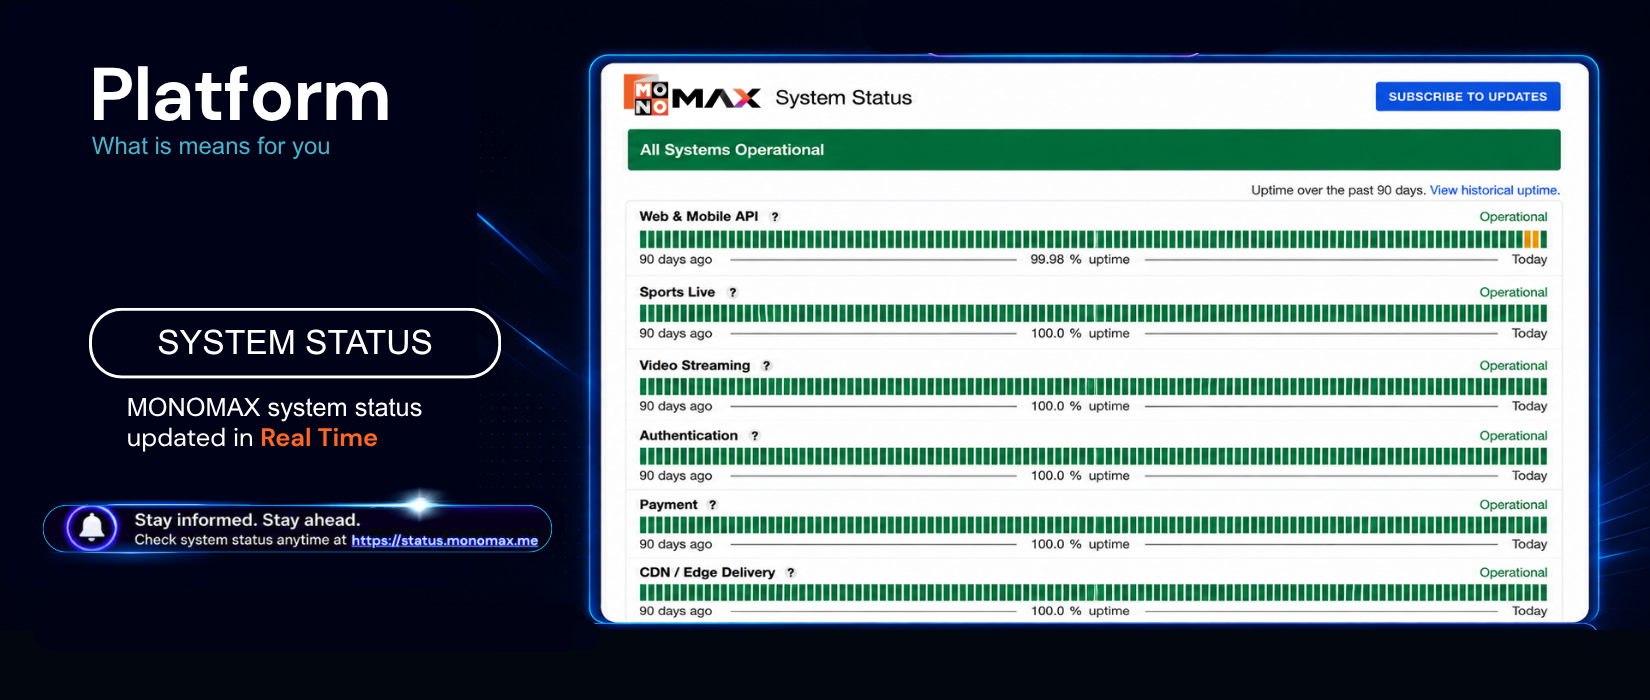This screenshot has height=700, width=1650.
Task: Click the help icon next to Video Streaming
Action: [x=767, y=366]
